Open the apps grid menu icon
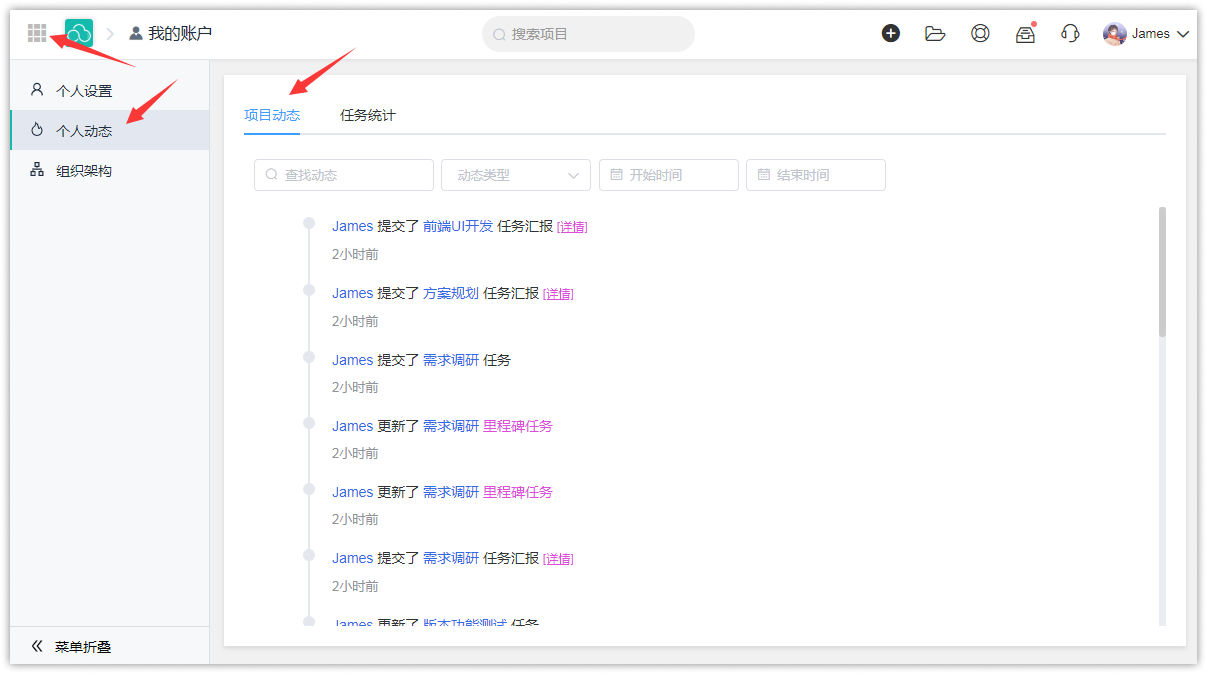 click(x=37, y=33)
